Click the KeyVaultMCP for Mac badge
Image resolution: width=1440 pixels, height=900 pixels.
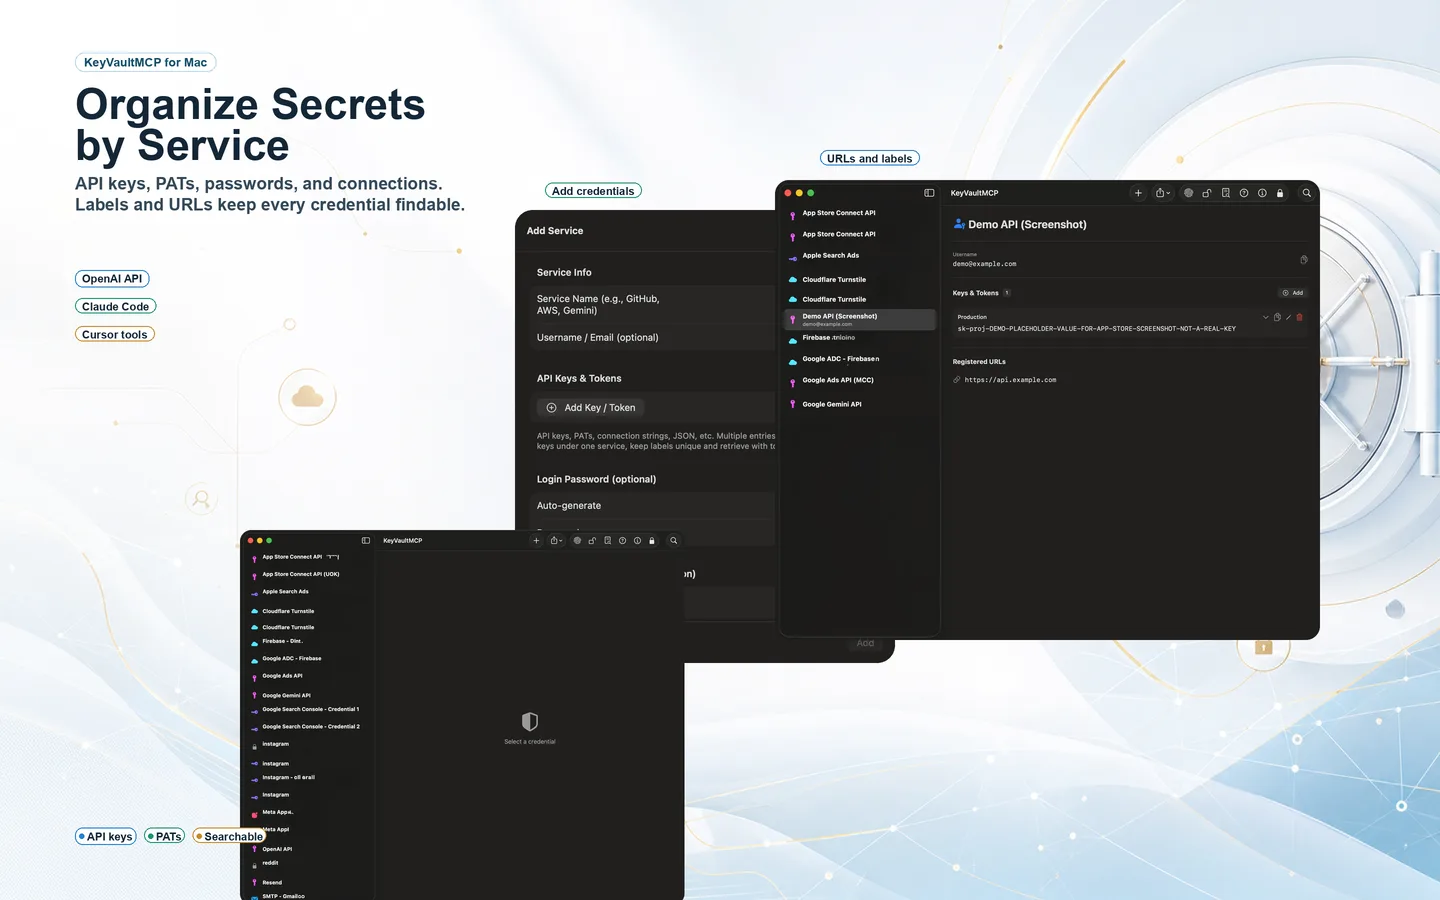146,62
